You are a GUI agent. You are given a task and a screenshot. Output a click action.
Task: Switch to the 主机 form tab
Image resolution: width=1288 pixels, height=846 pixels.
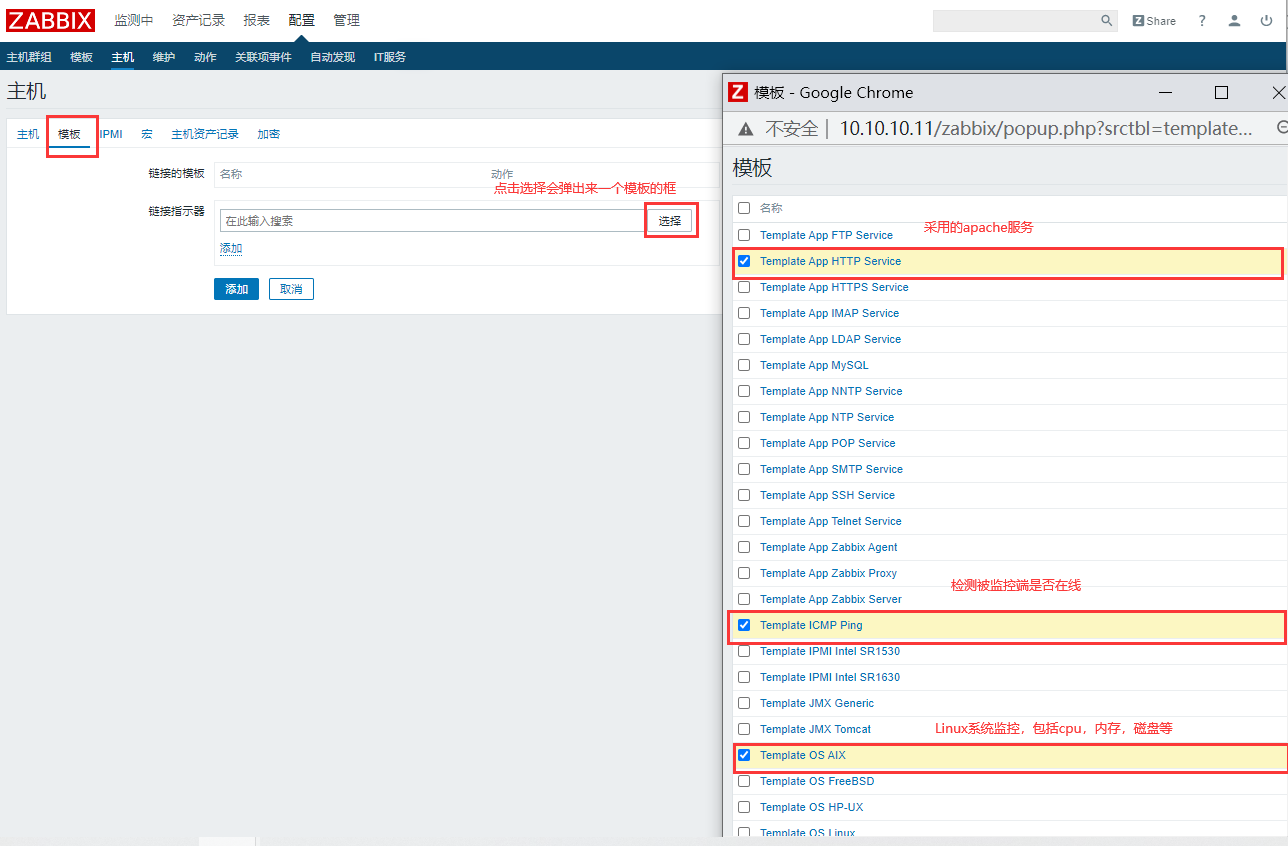tap(28, 134)
